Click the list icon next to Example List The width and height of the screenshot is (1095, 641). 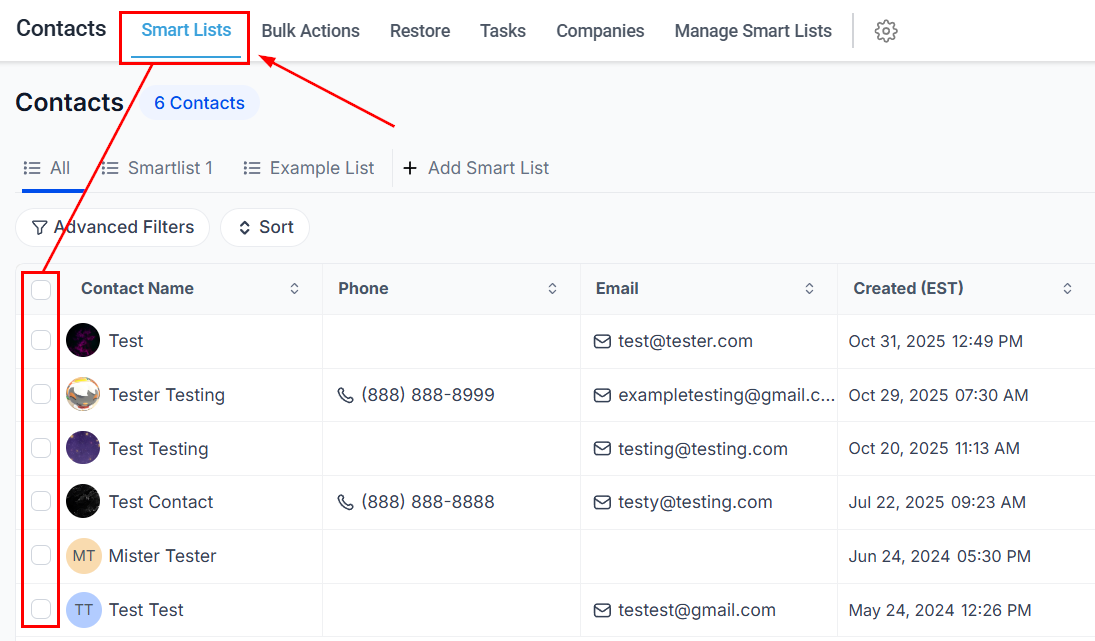tap(251, 168)
